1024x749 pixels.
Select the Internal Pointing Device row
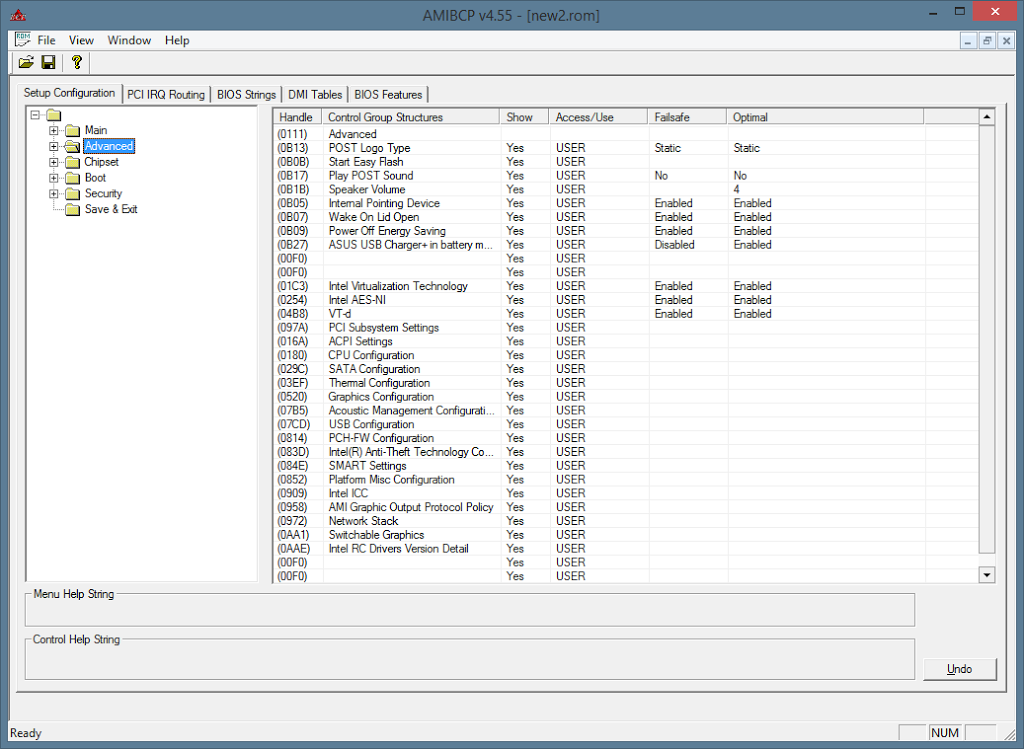626,203
